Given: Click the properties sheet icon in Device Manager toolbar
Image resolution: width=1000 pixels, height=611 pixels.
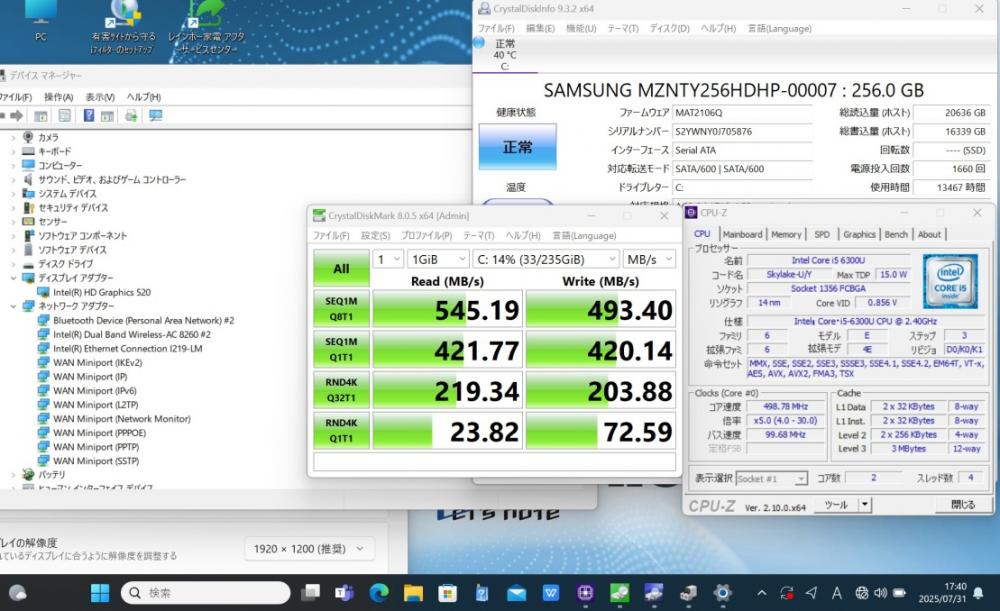Looking at the screenshot, I should tap(64, 115).
